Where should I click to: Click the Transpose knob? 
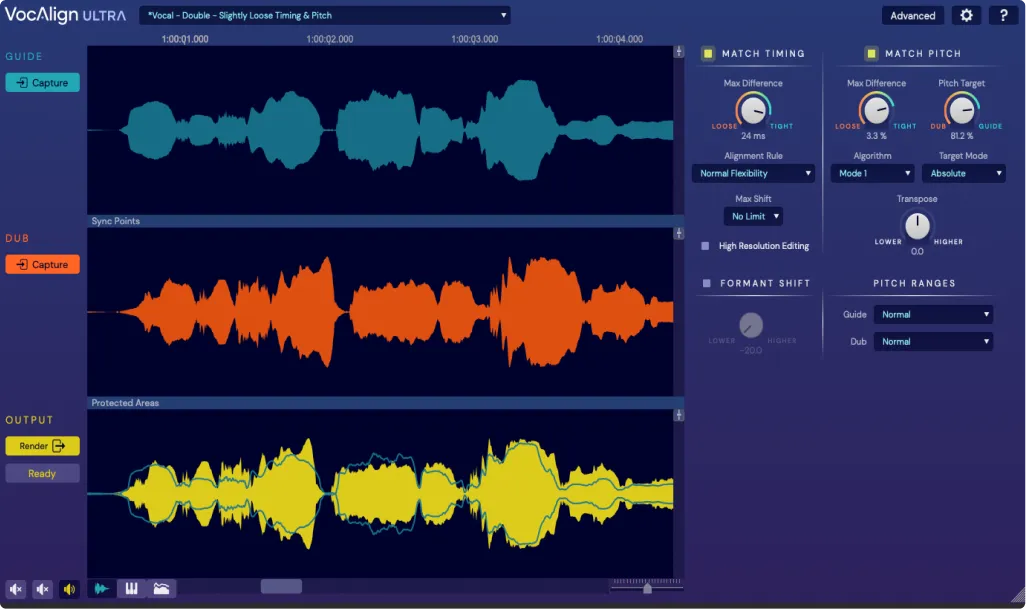[x=916, y=227]
